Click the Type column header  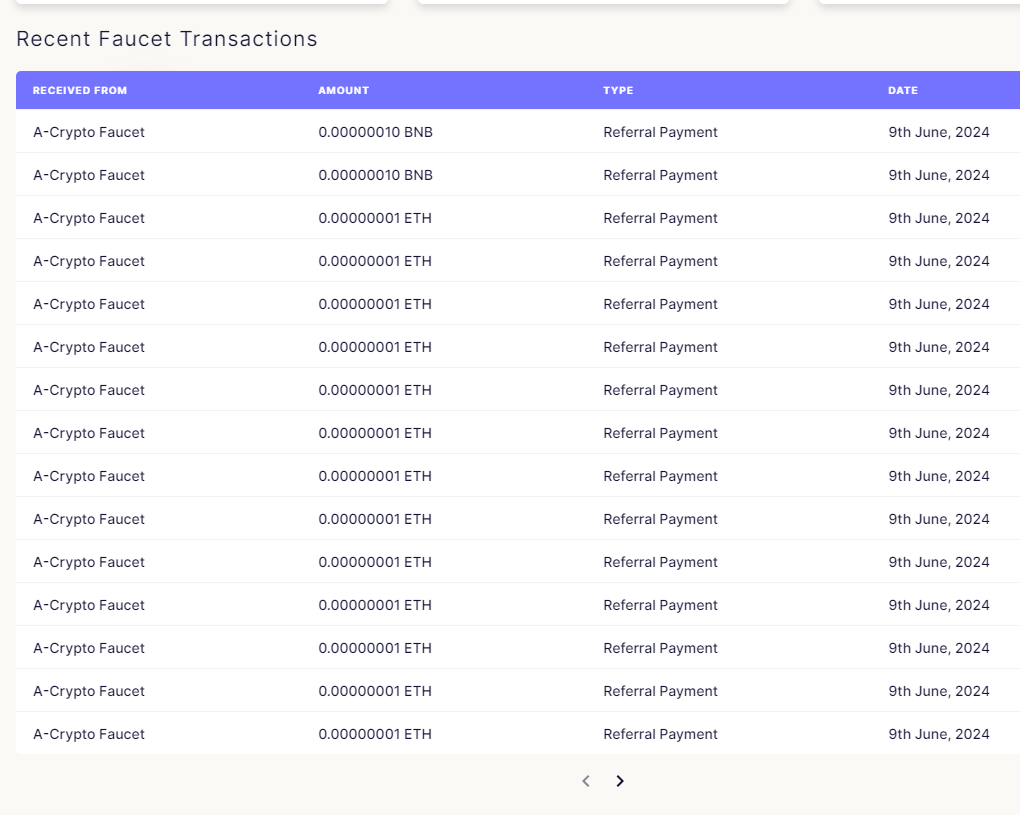618,90
